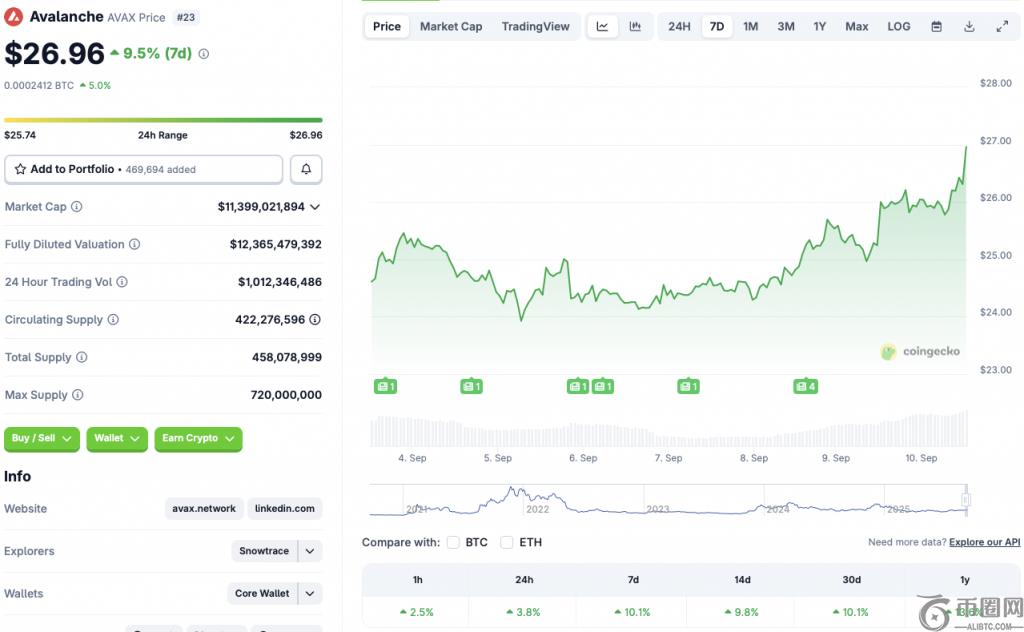
Task: Open Explorers dropdown next to Snowtrace
Action: tap(310, 551)
